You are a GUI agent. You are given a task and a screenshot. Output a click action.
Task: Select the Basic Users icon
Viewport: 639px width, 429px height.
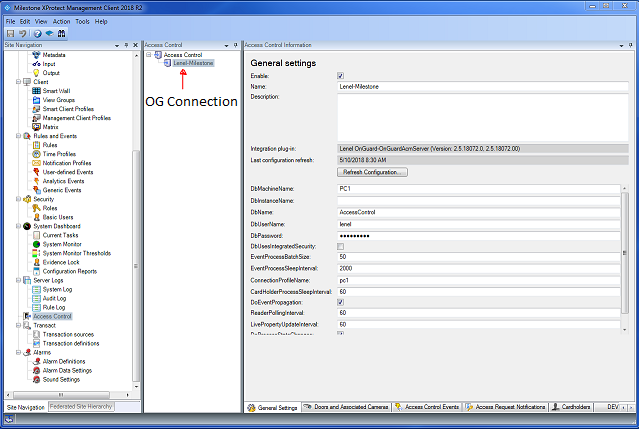coord(36,217)
